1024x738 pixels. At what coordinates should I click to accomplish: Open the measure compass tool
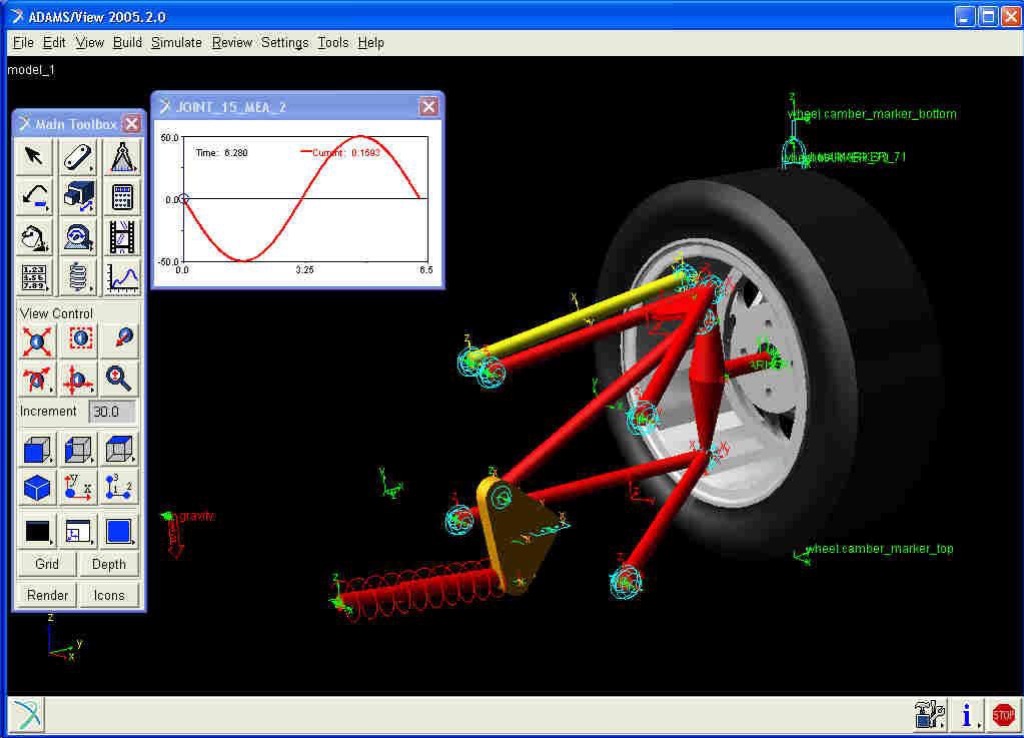click(121, 156)
